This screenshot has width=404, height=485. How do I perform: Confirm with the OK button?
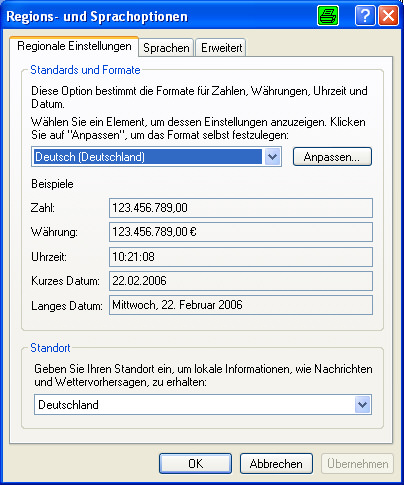point(195,464)
